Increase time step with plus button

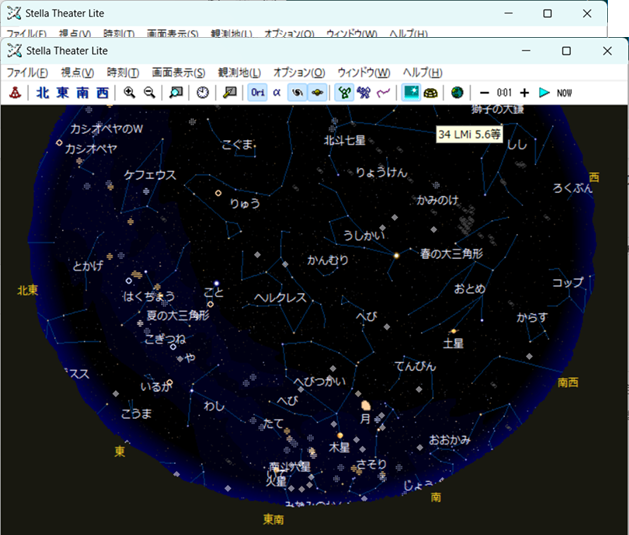(x=524, y=93)
